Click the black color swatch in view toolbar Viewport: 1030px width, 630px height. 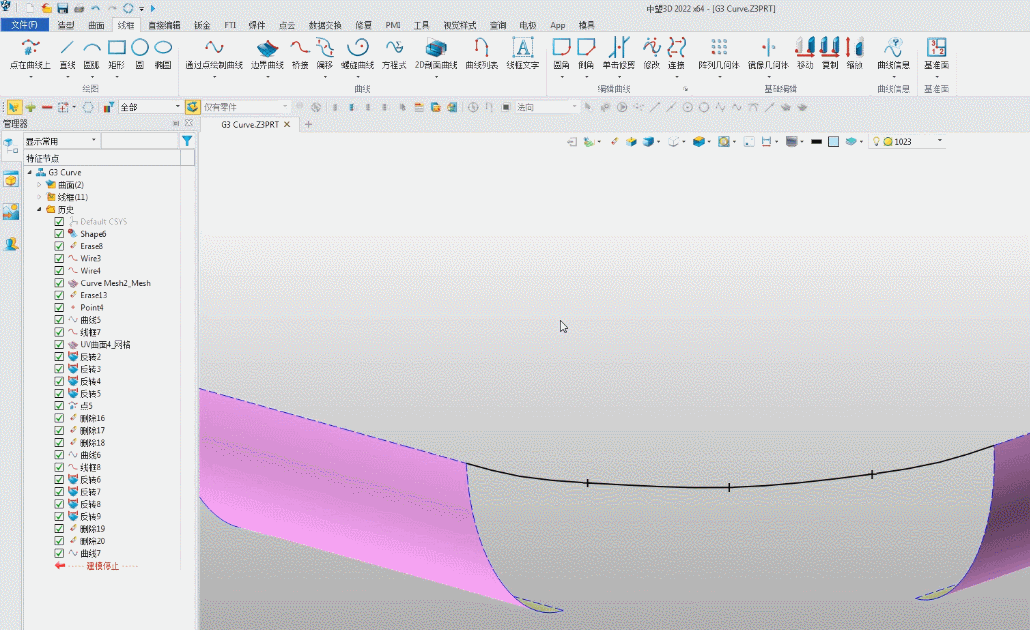pyautogui.click(x=816, y=142)
